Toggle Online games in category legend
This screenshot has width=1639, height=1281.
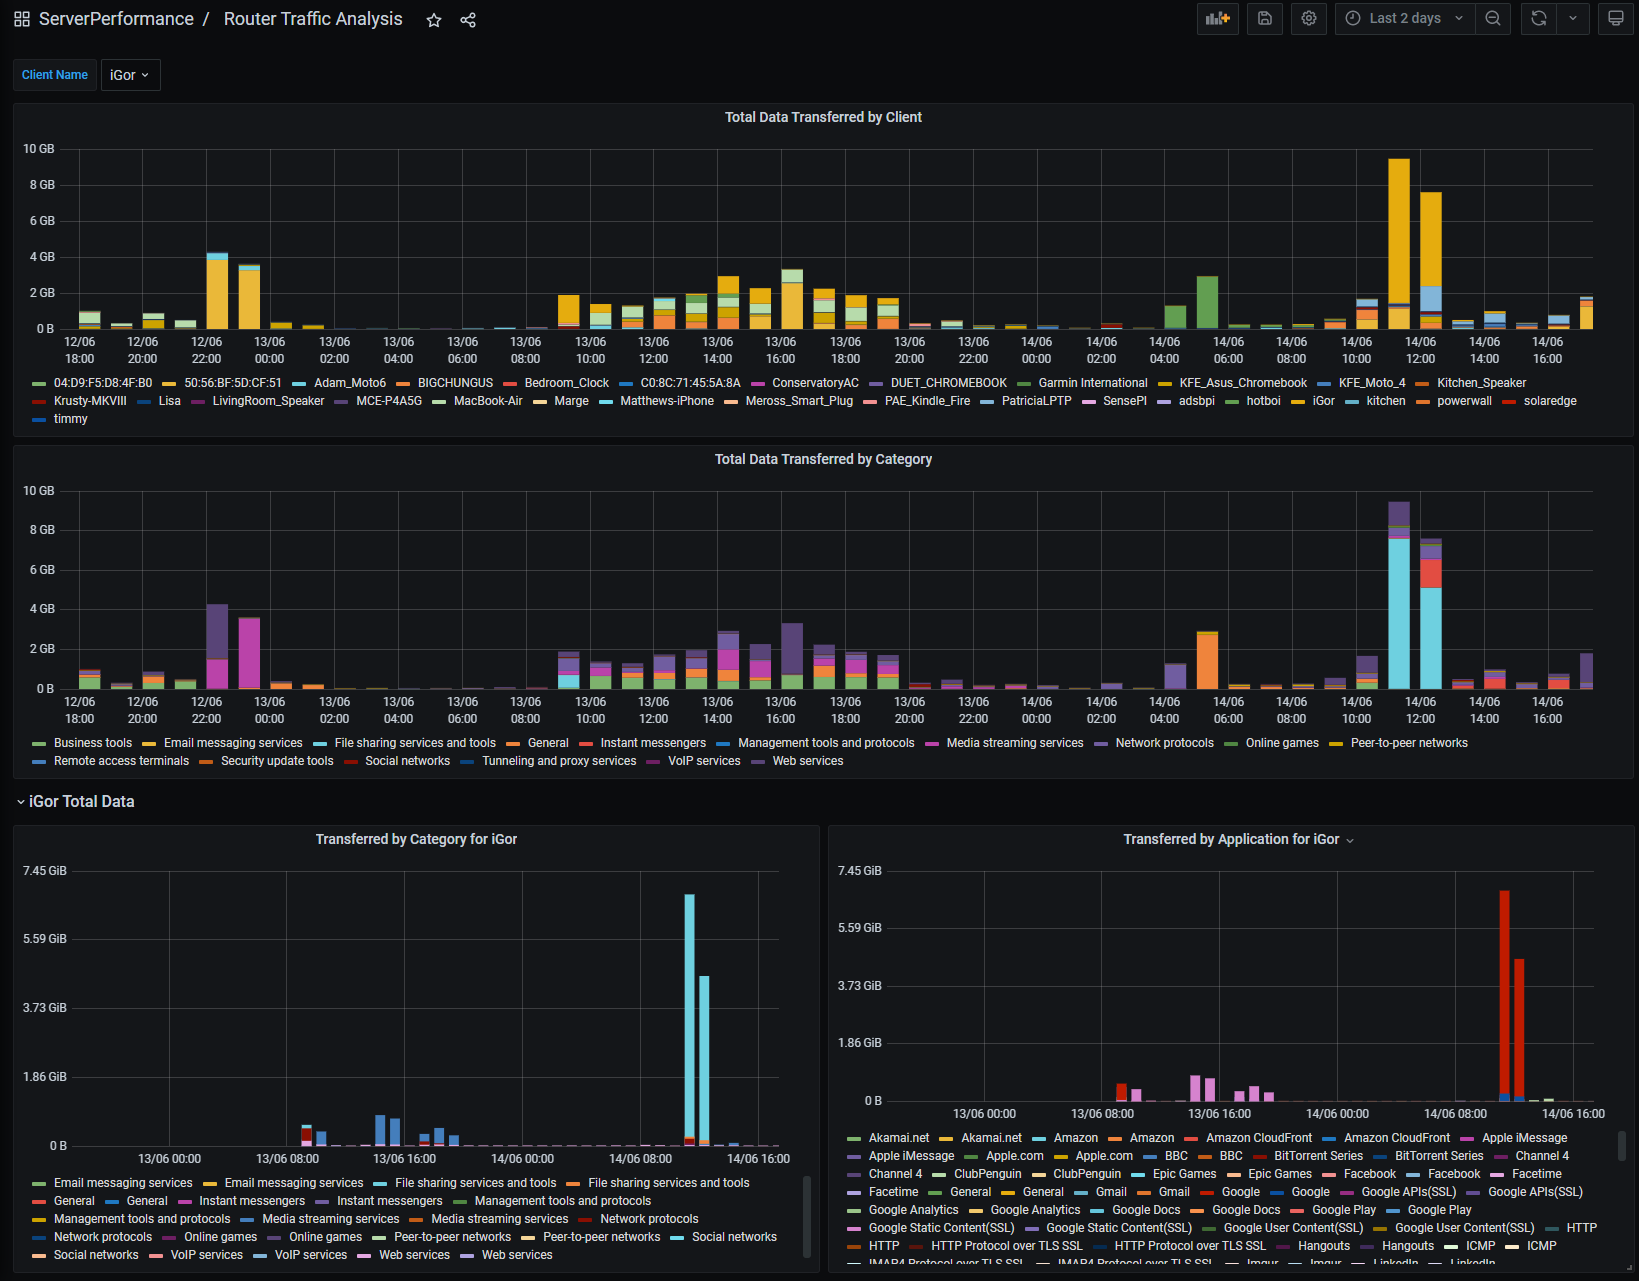[x=1282, y=743]
